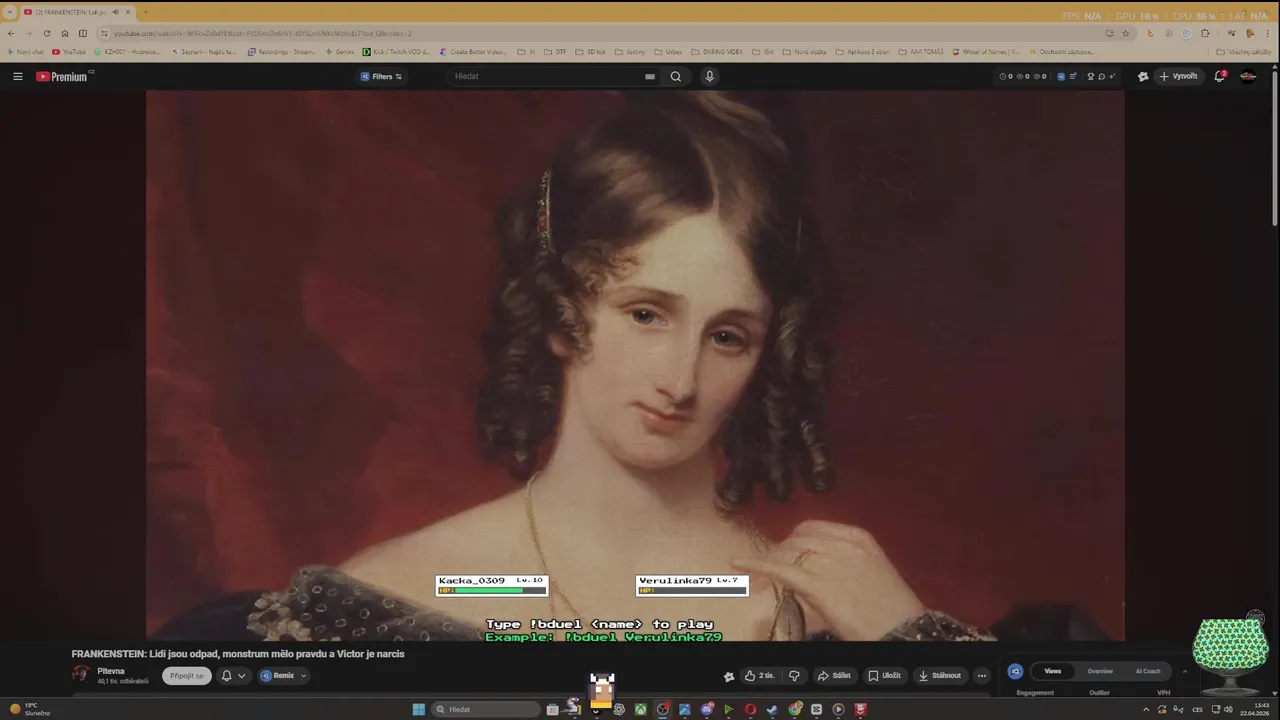Save the video with Uložit button
This screenshot has width=1280, height=720.
pos(884,676)
